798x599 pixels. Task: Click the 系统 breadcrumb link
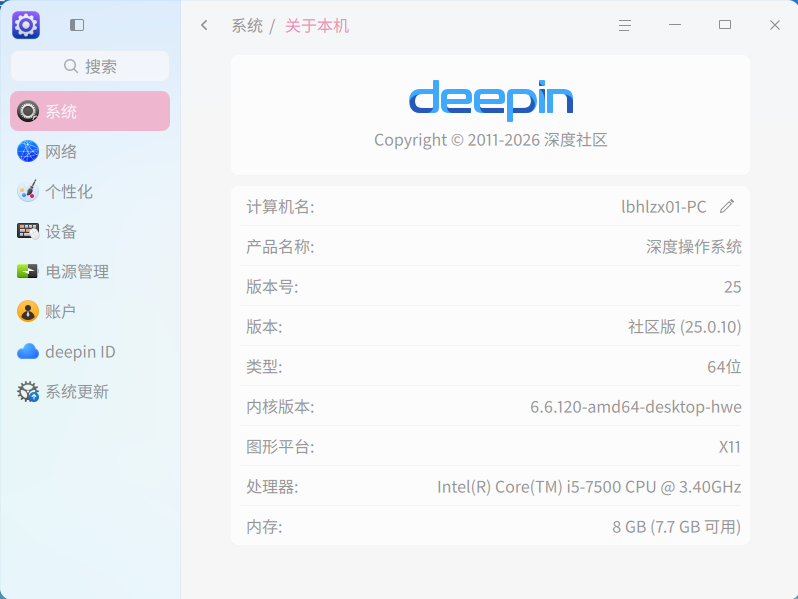coord(247,25)
